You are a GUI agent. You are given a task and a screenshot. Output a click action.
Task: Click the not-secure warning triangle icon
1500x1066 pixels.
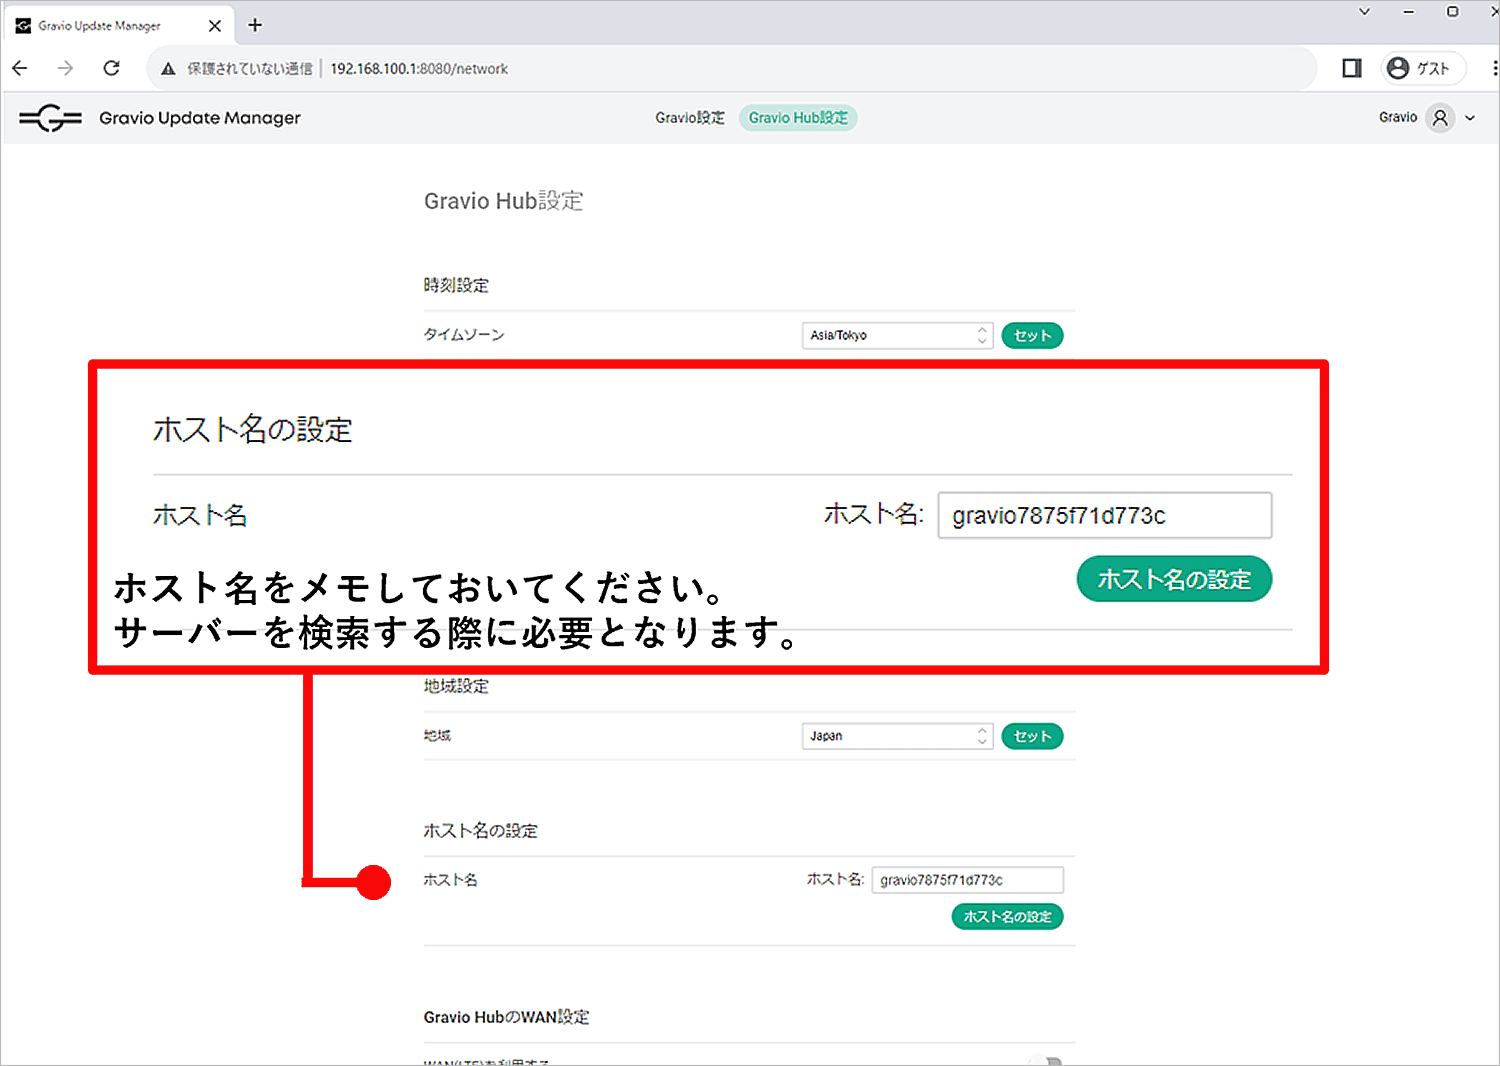[168, 69]
